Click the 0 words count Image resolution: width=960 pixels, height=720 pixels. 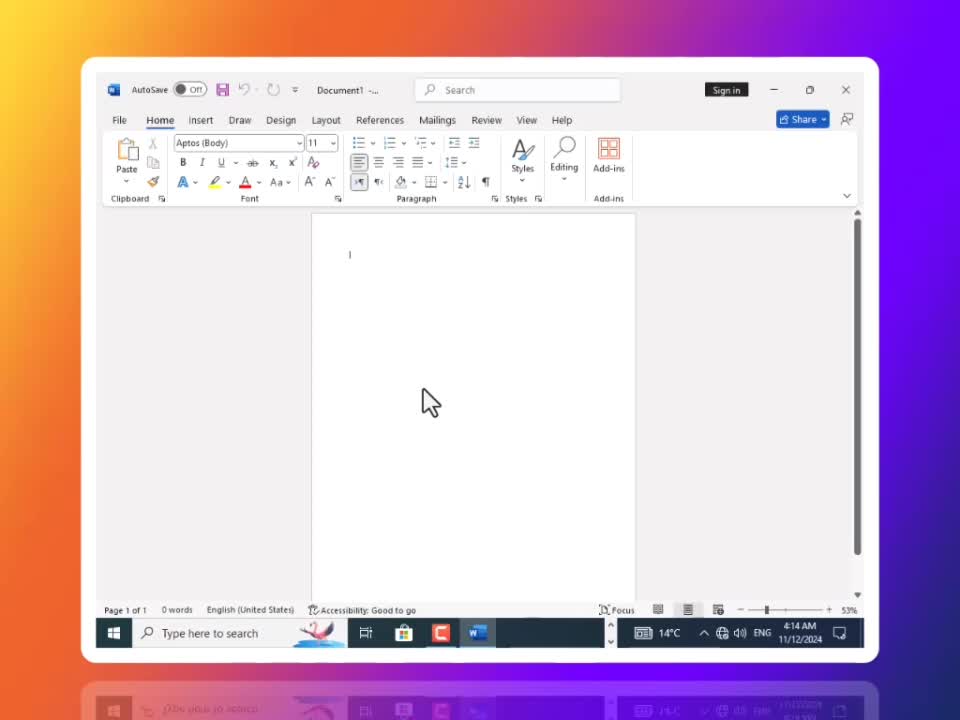tap(177, 610)
